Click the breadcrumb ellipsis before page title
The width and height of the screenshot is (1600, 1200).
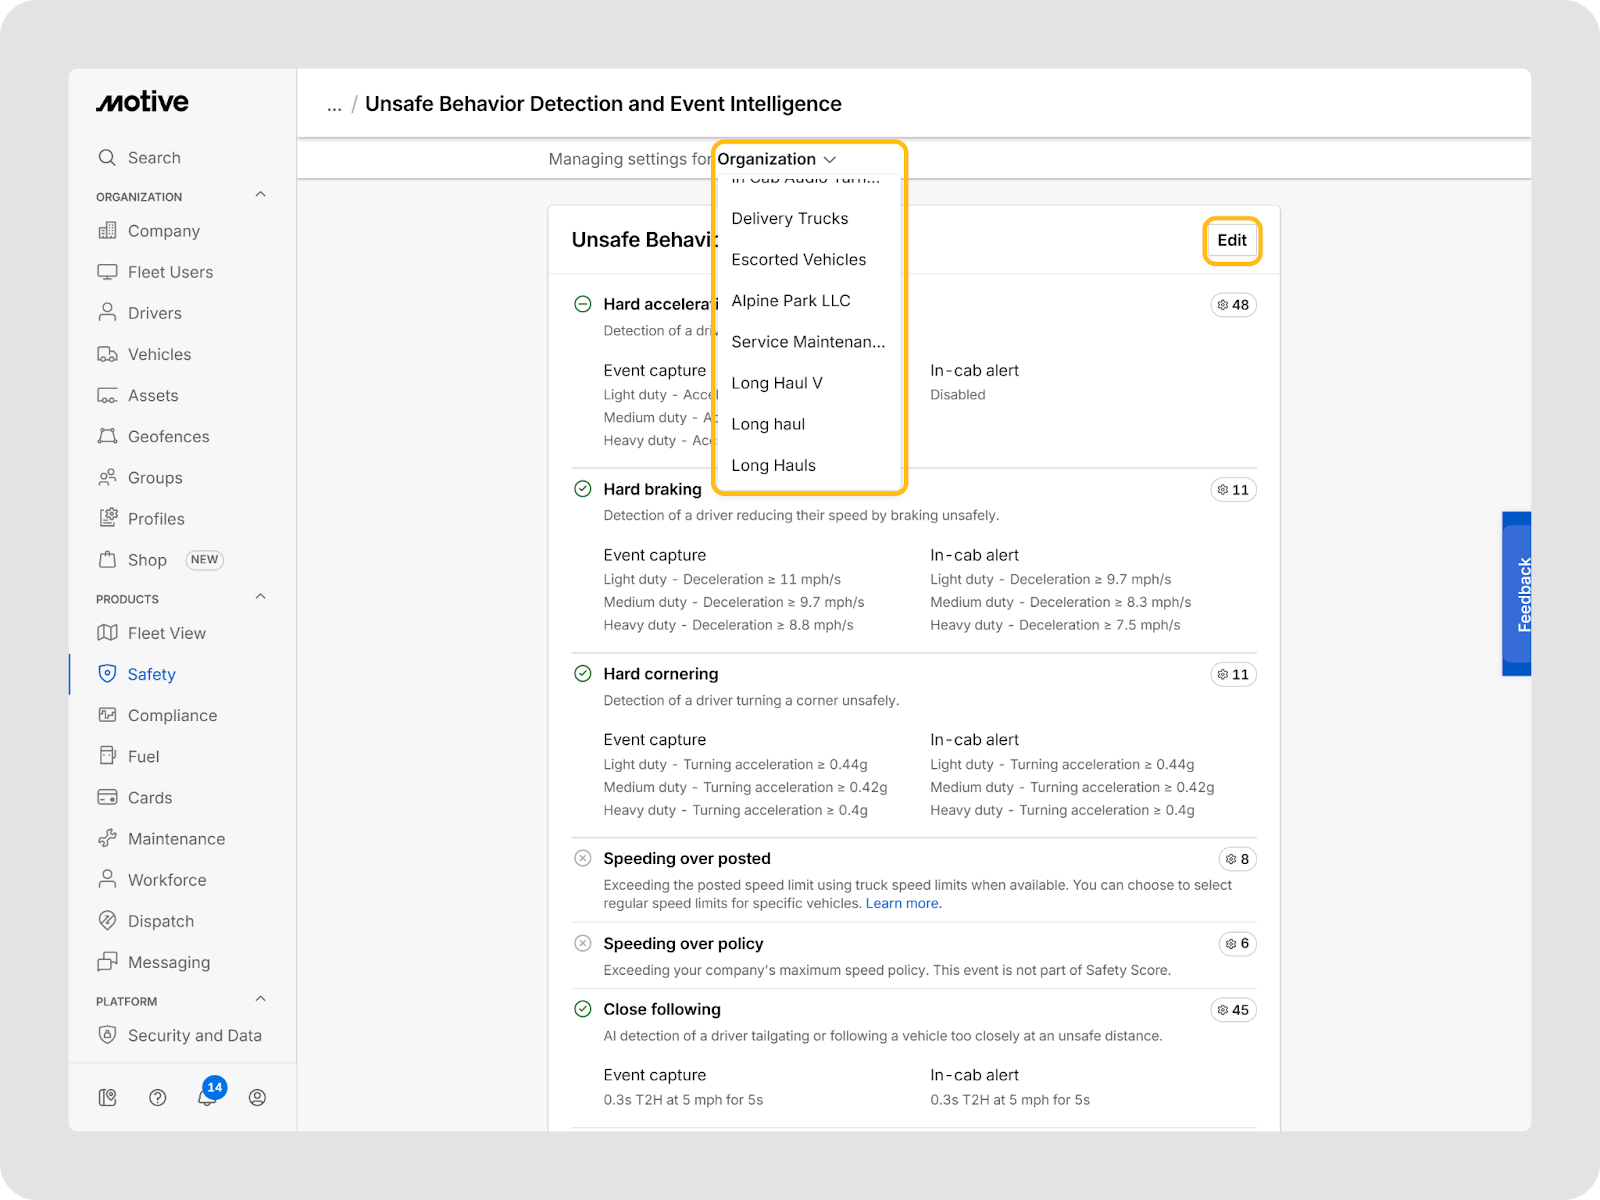[x=334, y=105]
